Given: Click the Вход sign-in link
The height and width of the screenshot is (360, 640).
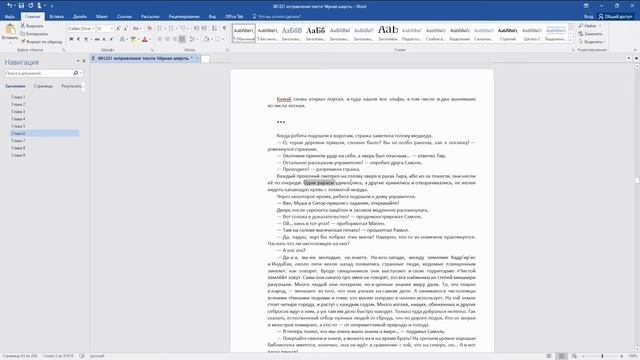Looking at the screenshot, I should coord(588,16).
